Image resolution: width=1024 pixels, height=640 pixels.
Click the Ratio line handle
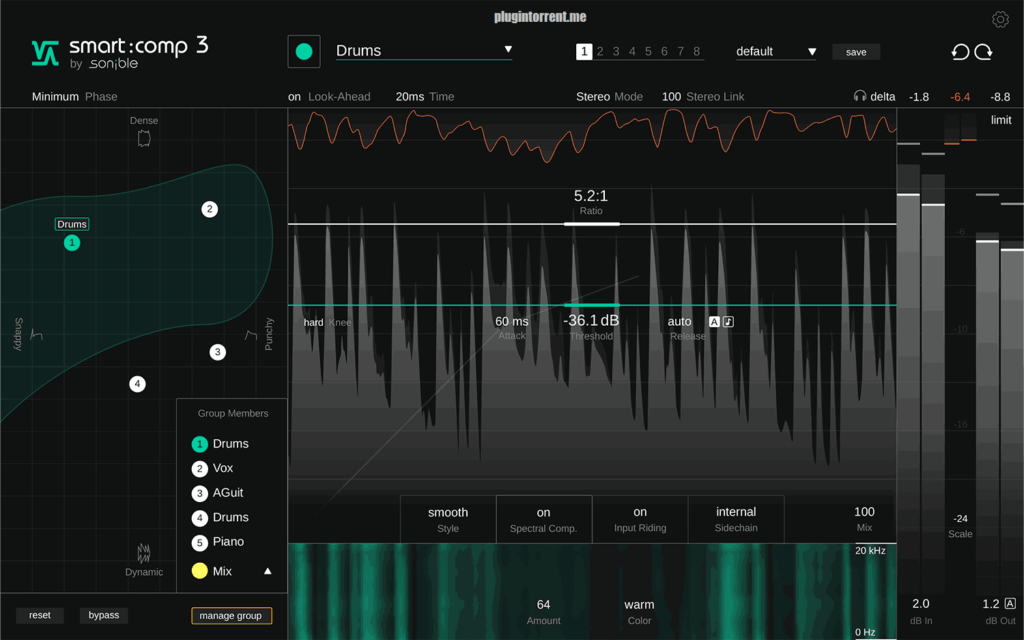[x=592, y=224]
